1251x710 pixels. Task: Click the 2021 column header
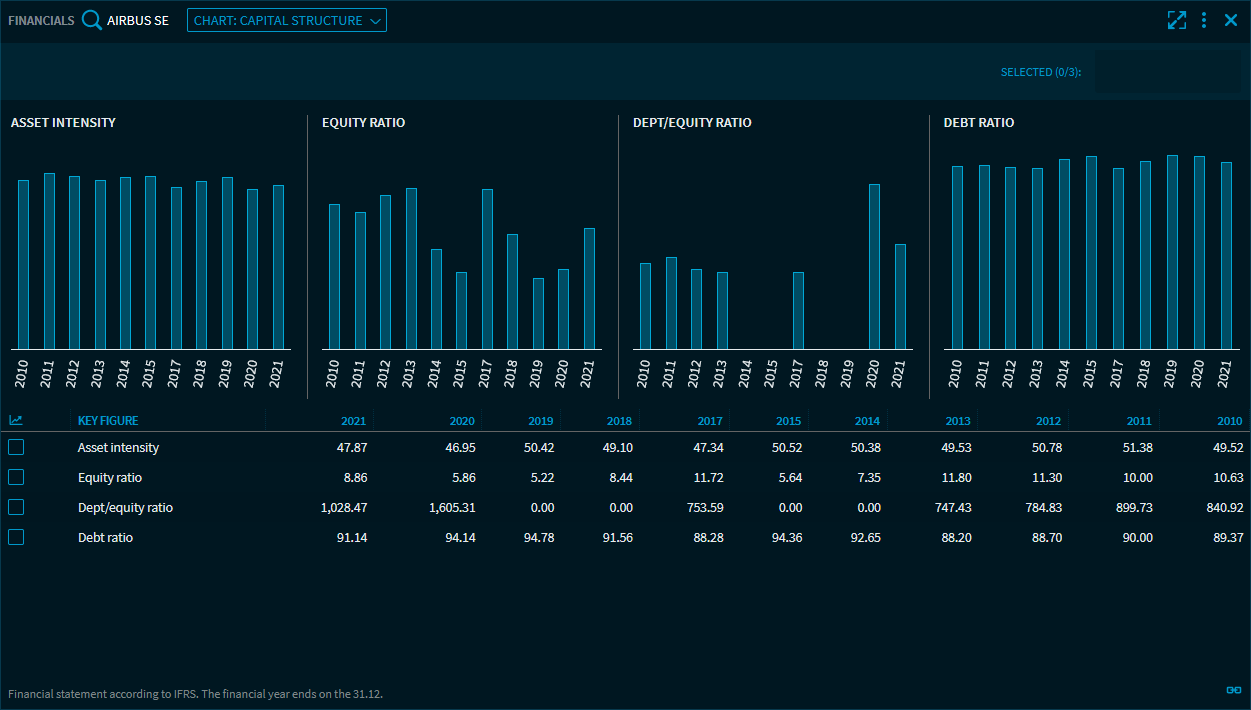click(353, 421)
